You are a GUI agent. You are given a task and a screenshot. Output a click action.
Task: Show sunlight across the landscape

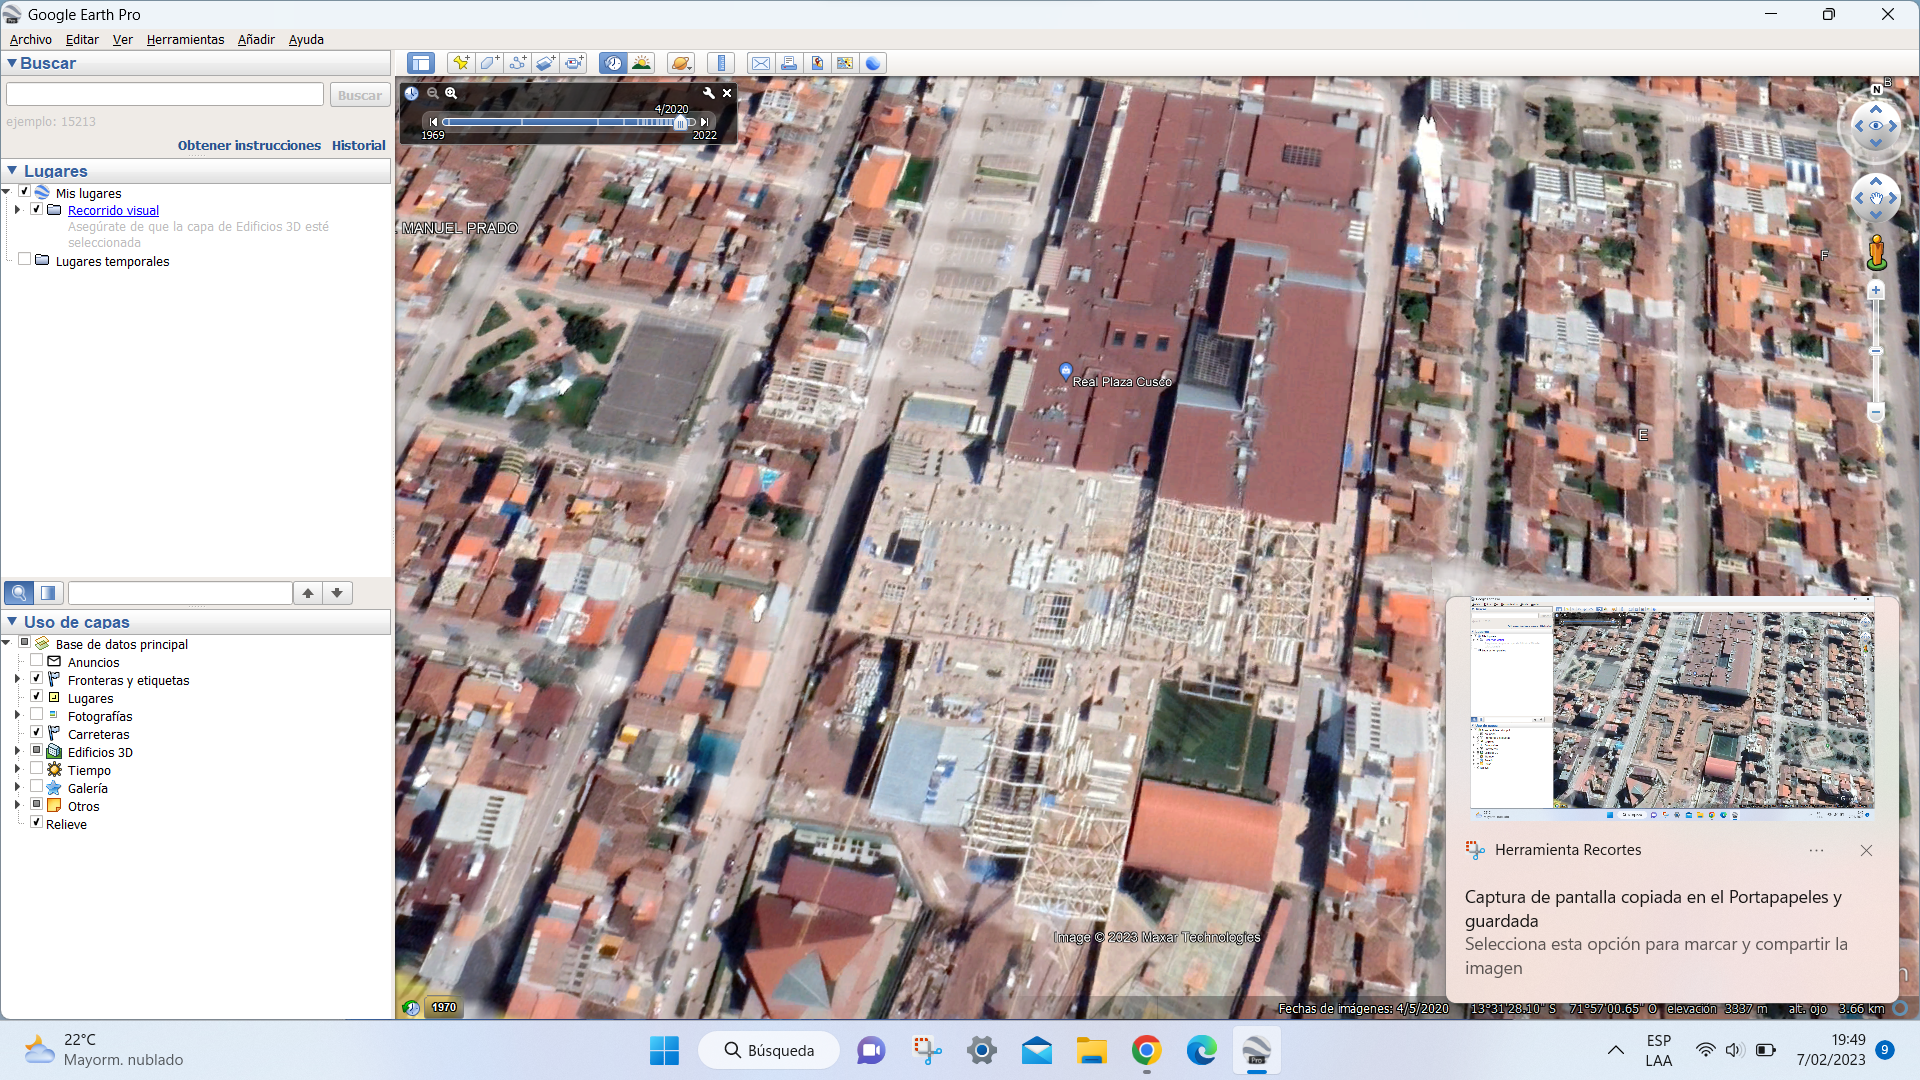(x=641, y=63)
